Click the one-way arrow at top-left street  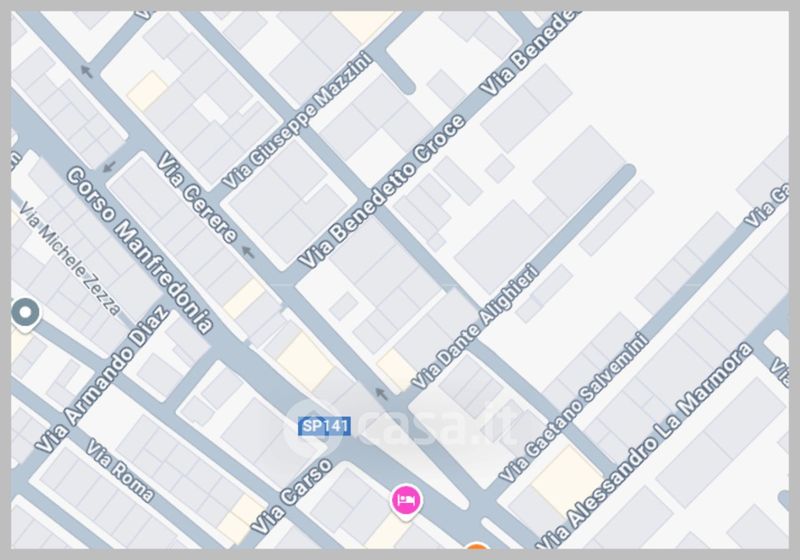click(87, 71)
